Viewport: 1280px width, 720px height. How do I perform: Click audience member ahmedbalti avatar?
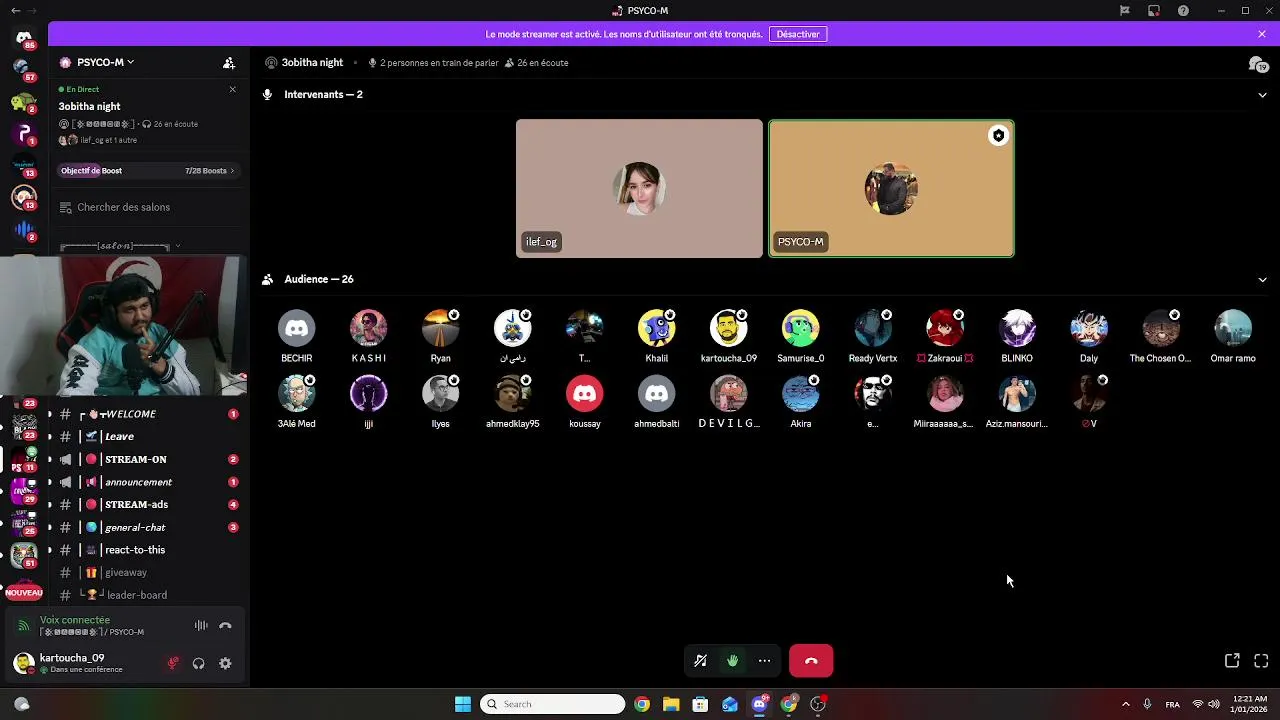pyautogui.click(x=657, y=394)
